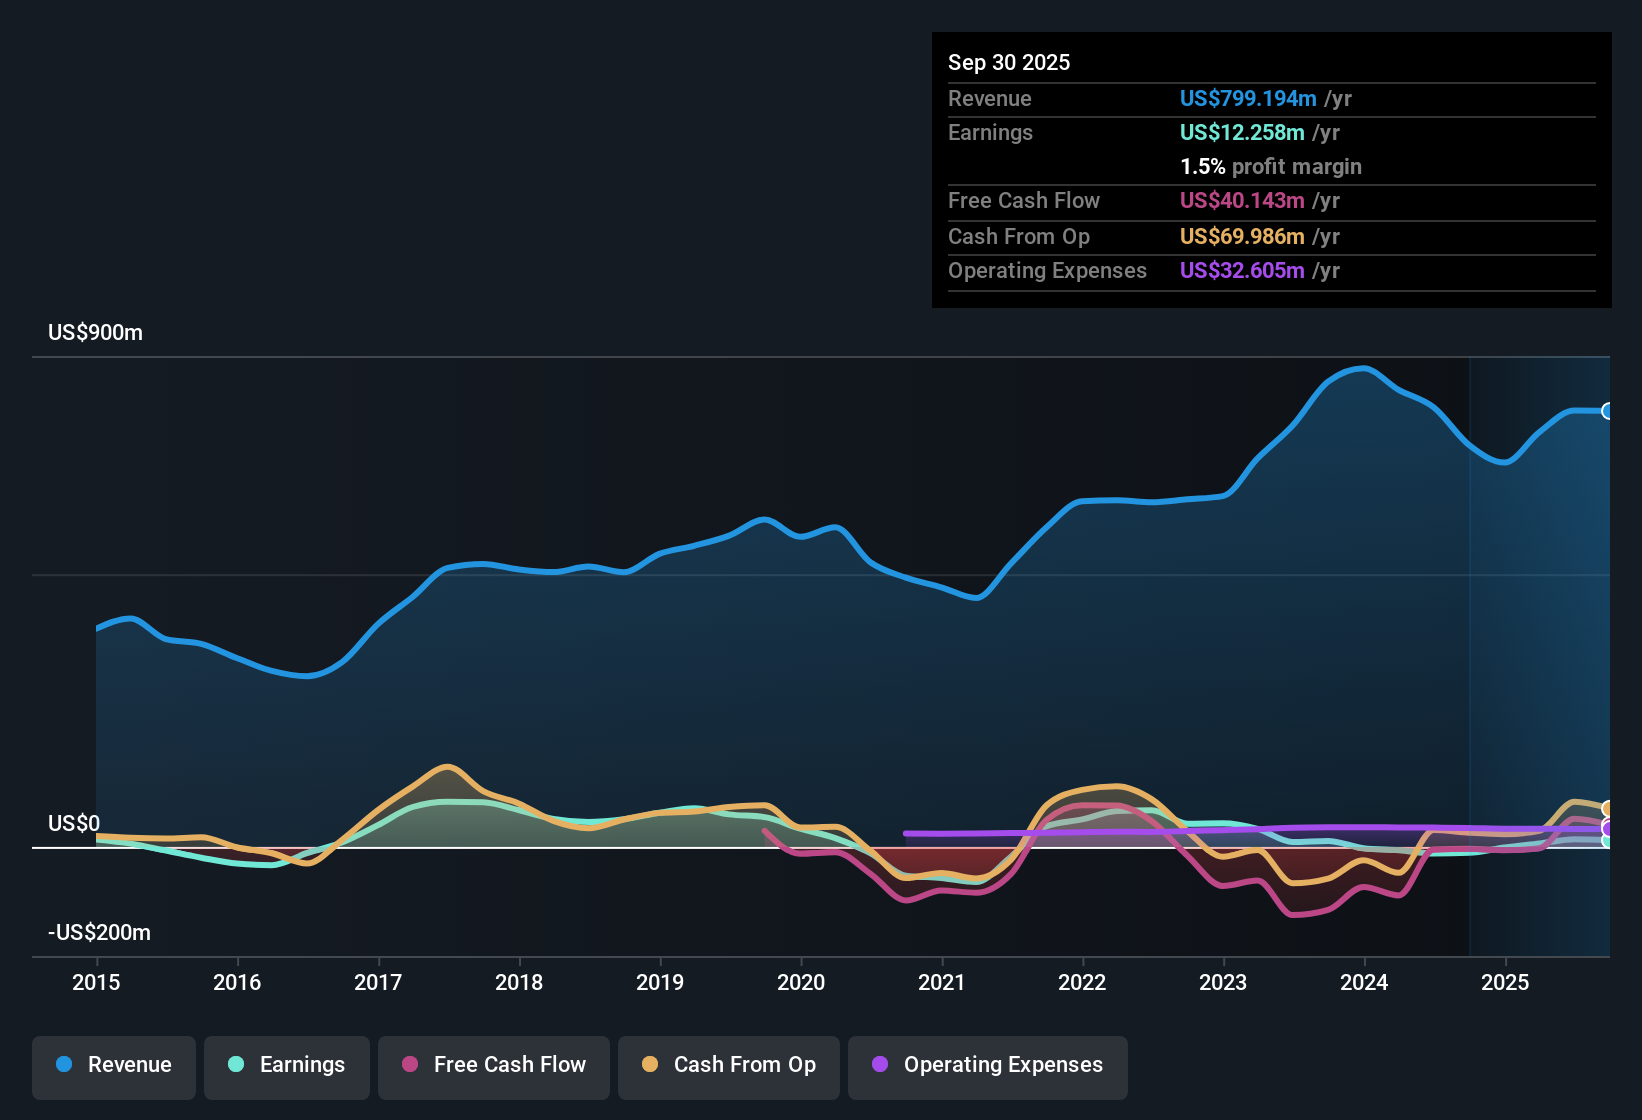Click the teal Earnings legend dot
The width and height of the screenshot is (1642, 1120).
point(237,1065)
